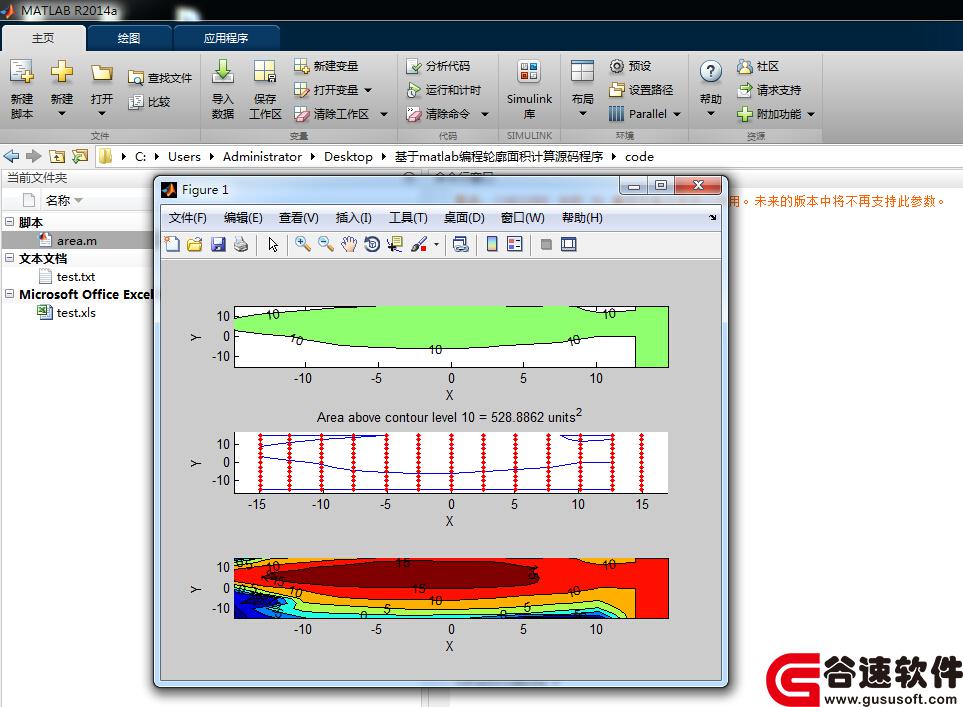Click the Open (打开) folder icon
The height and width of the screenshot is (707, 963).
pos(101,72)
